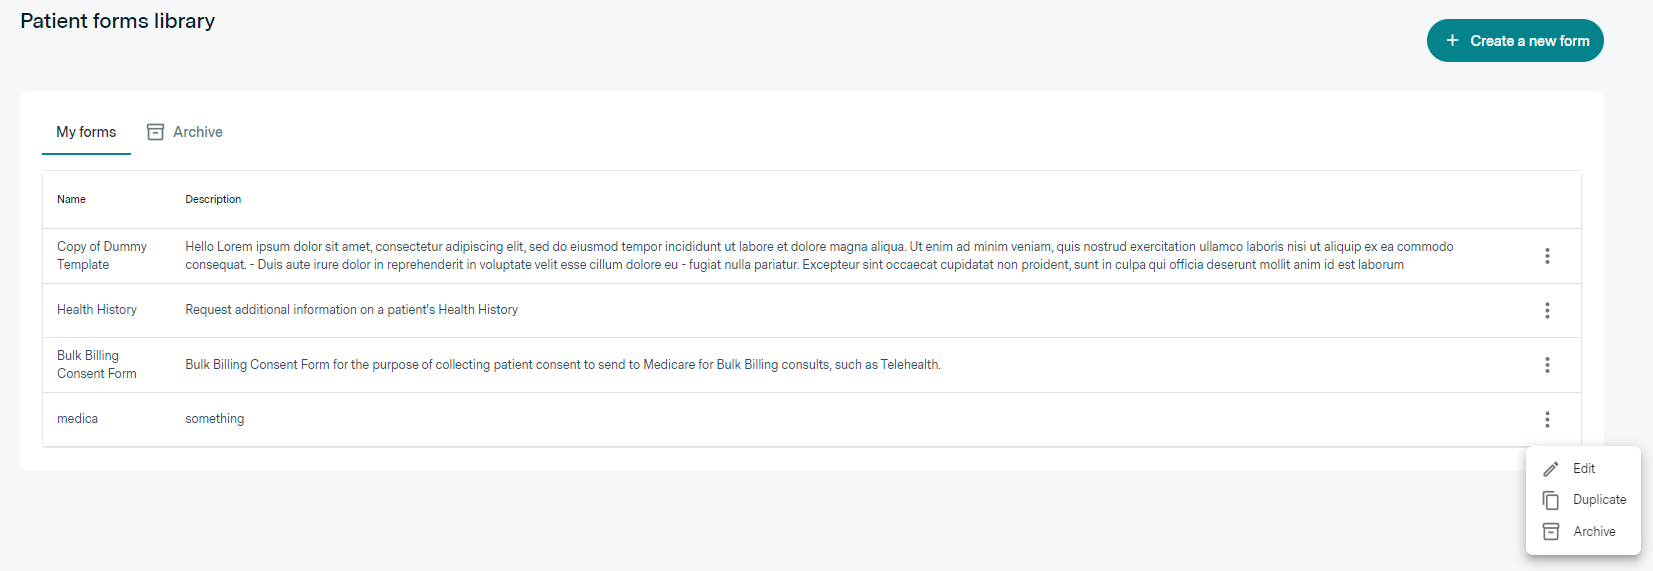Choose Duplicate from the context menu
The width and height of the screenshot is (1653, 571).
point(1599,500)
